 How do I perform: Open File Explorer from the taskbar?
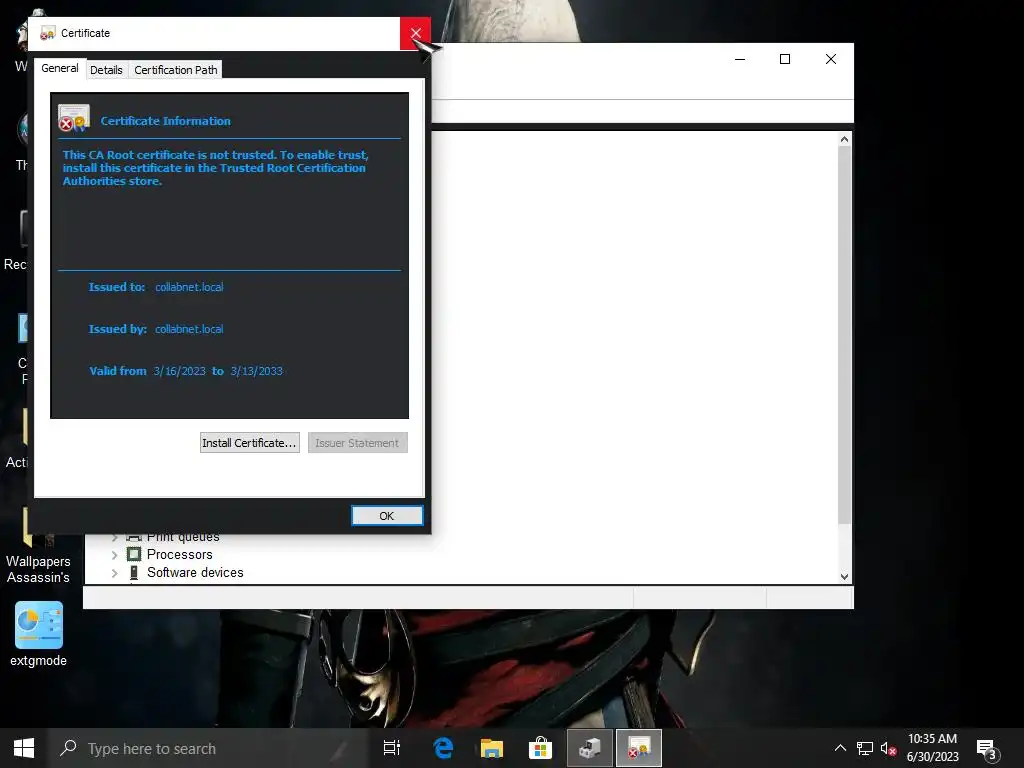(x=492, y=748)
